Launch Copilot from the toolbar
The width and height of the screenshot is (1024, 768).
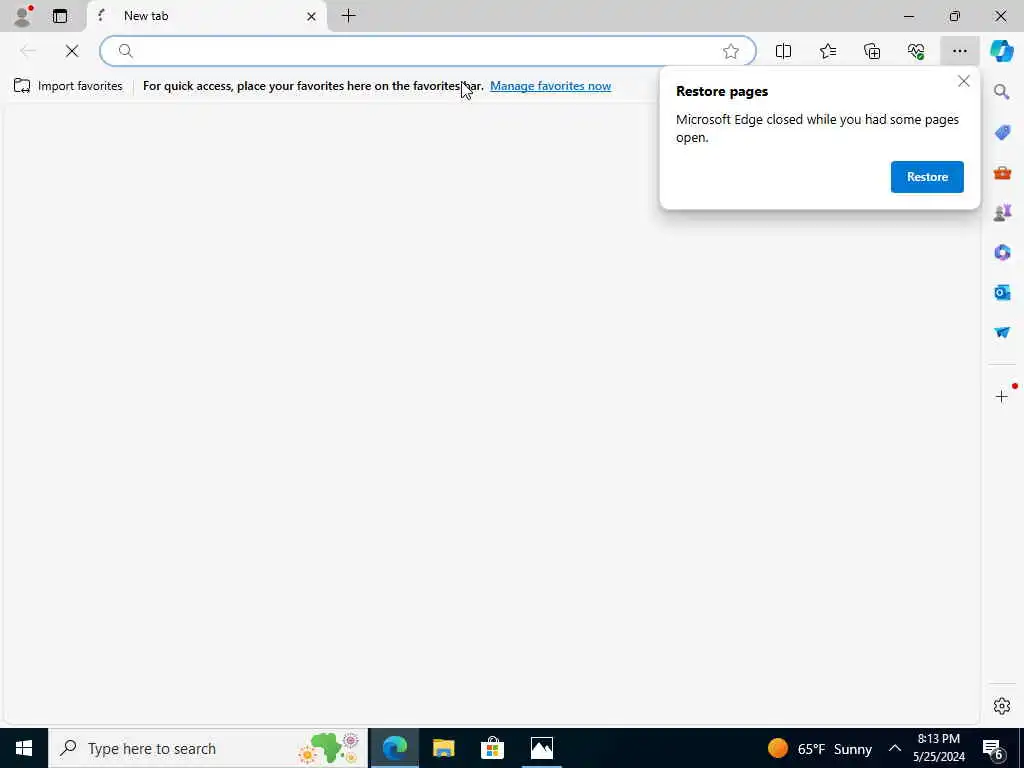1001,51
